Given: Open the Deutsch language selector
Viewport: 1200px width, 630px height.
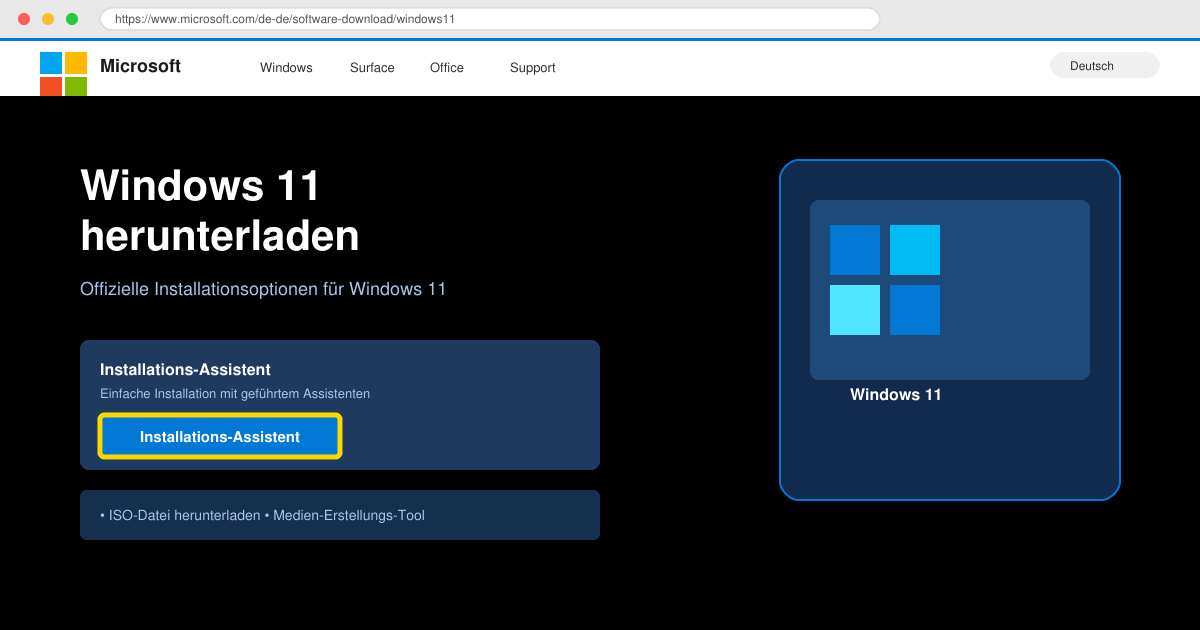Looking at the screenshot, I should pos(1105,65).
